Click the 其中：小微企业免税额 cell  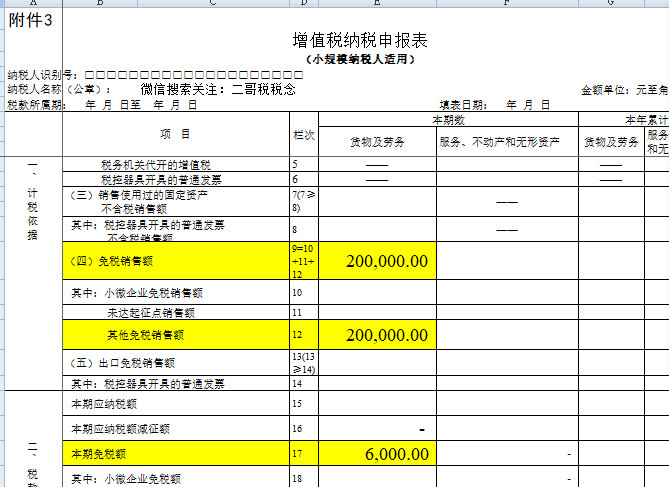(x=176, y=477)
